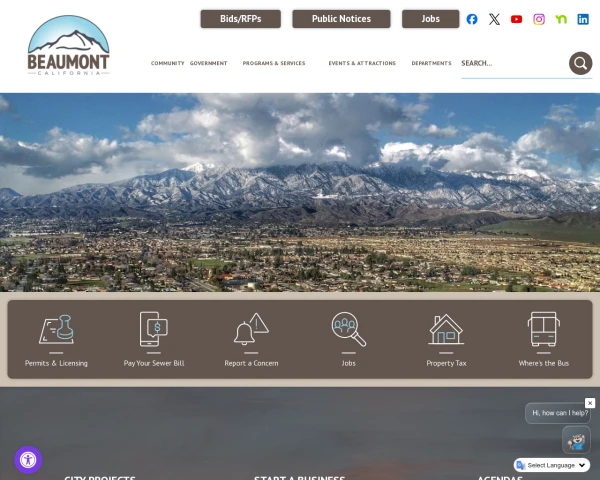This screenshot has height=480, width=600.
Task: Expand the Select Language dropdown
Action: tap(552, 465)
